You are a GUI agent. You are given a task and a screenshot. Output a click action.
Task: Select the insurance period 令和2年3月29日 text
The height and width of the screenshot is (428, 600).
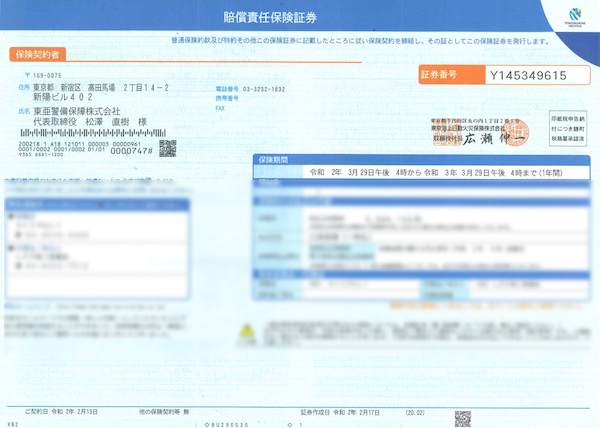[x=436, y=173]
